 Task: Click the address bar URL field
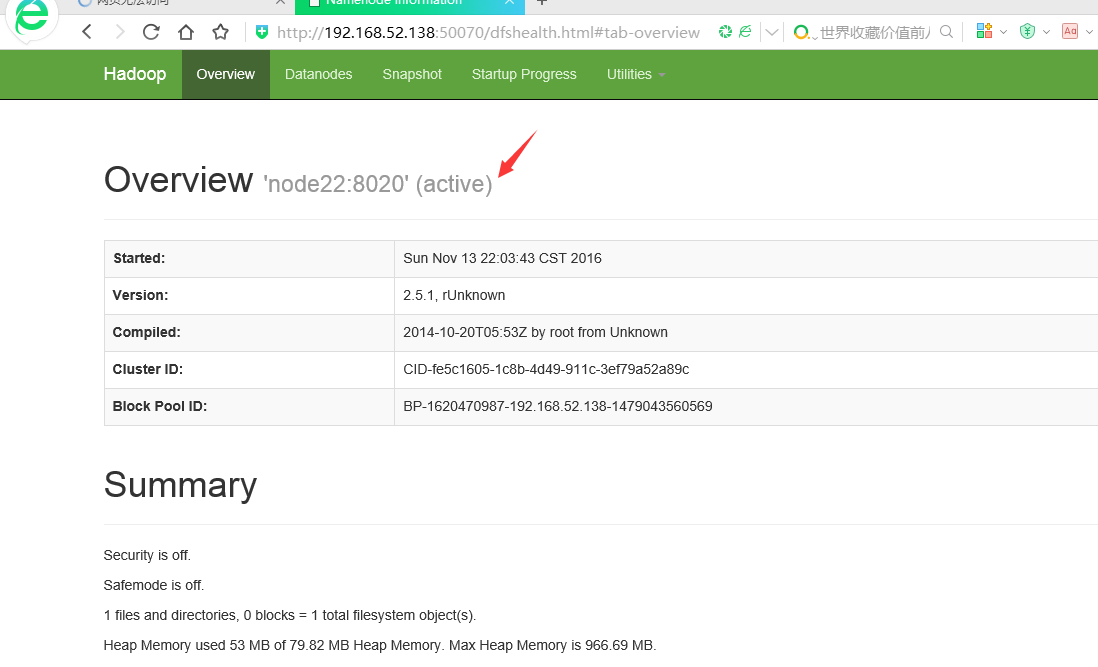click(488, 32)
